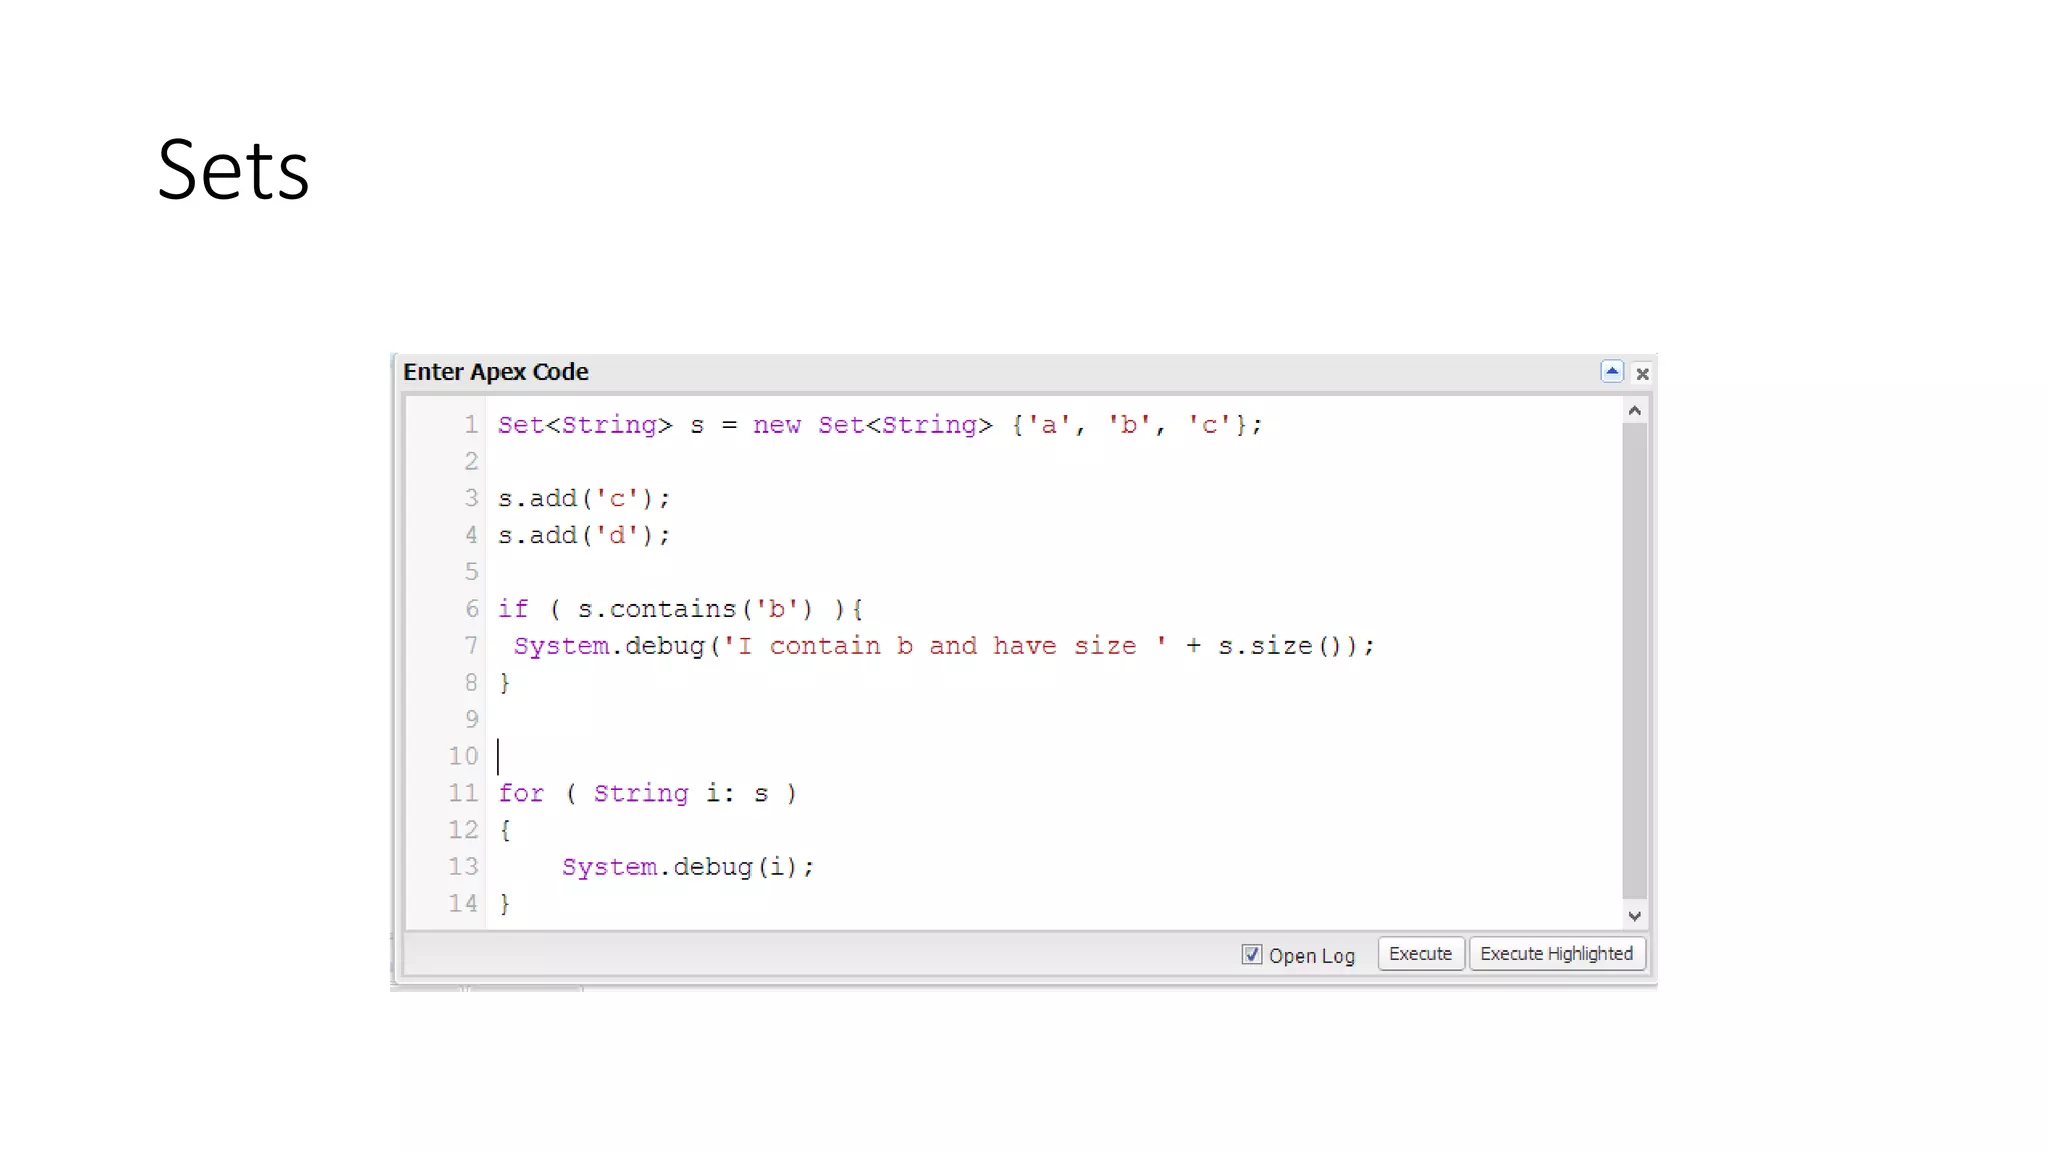The image size is (2048, 1152).
Task: Collapse the Enter Apex Code panel
Action: 1611,372
